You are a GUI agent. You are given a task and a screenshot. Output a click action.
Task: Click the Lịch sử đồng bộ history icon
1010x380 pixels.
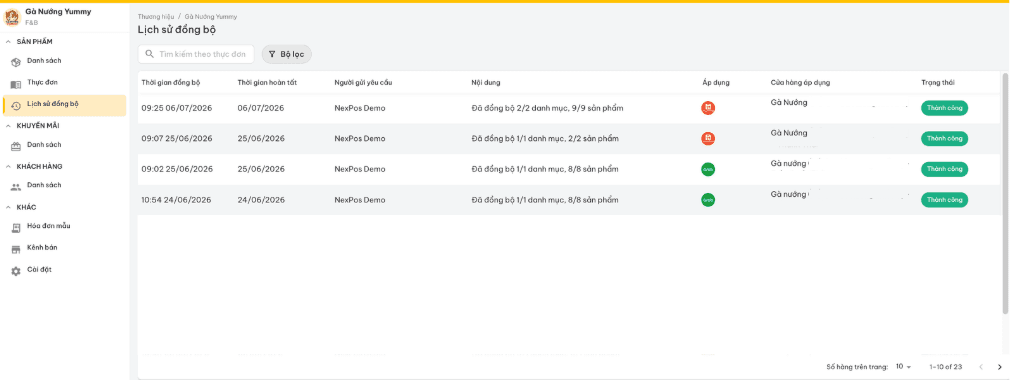click(x=16, y=106)
